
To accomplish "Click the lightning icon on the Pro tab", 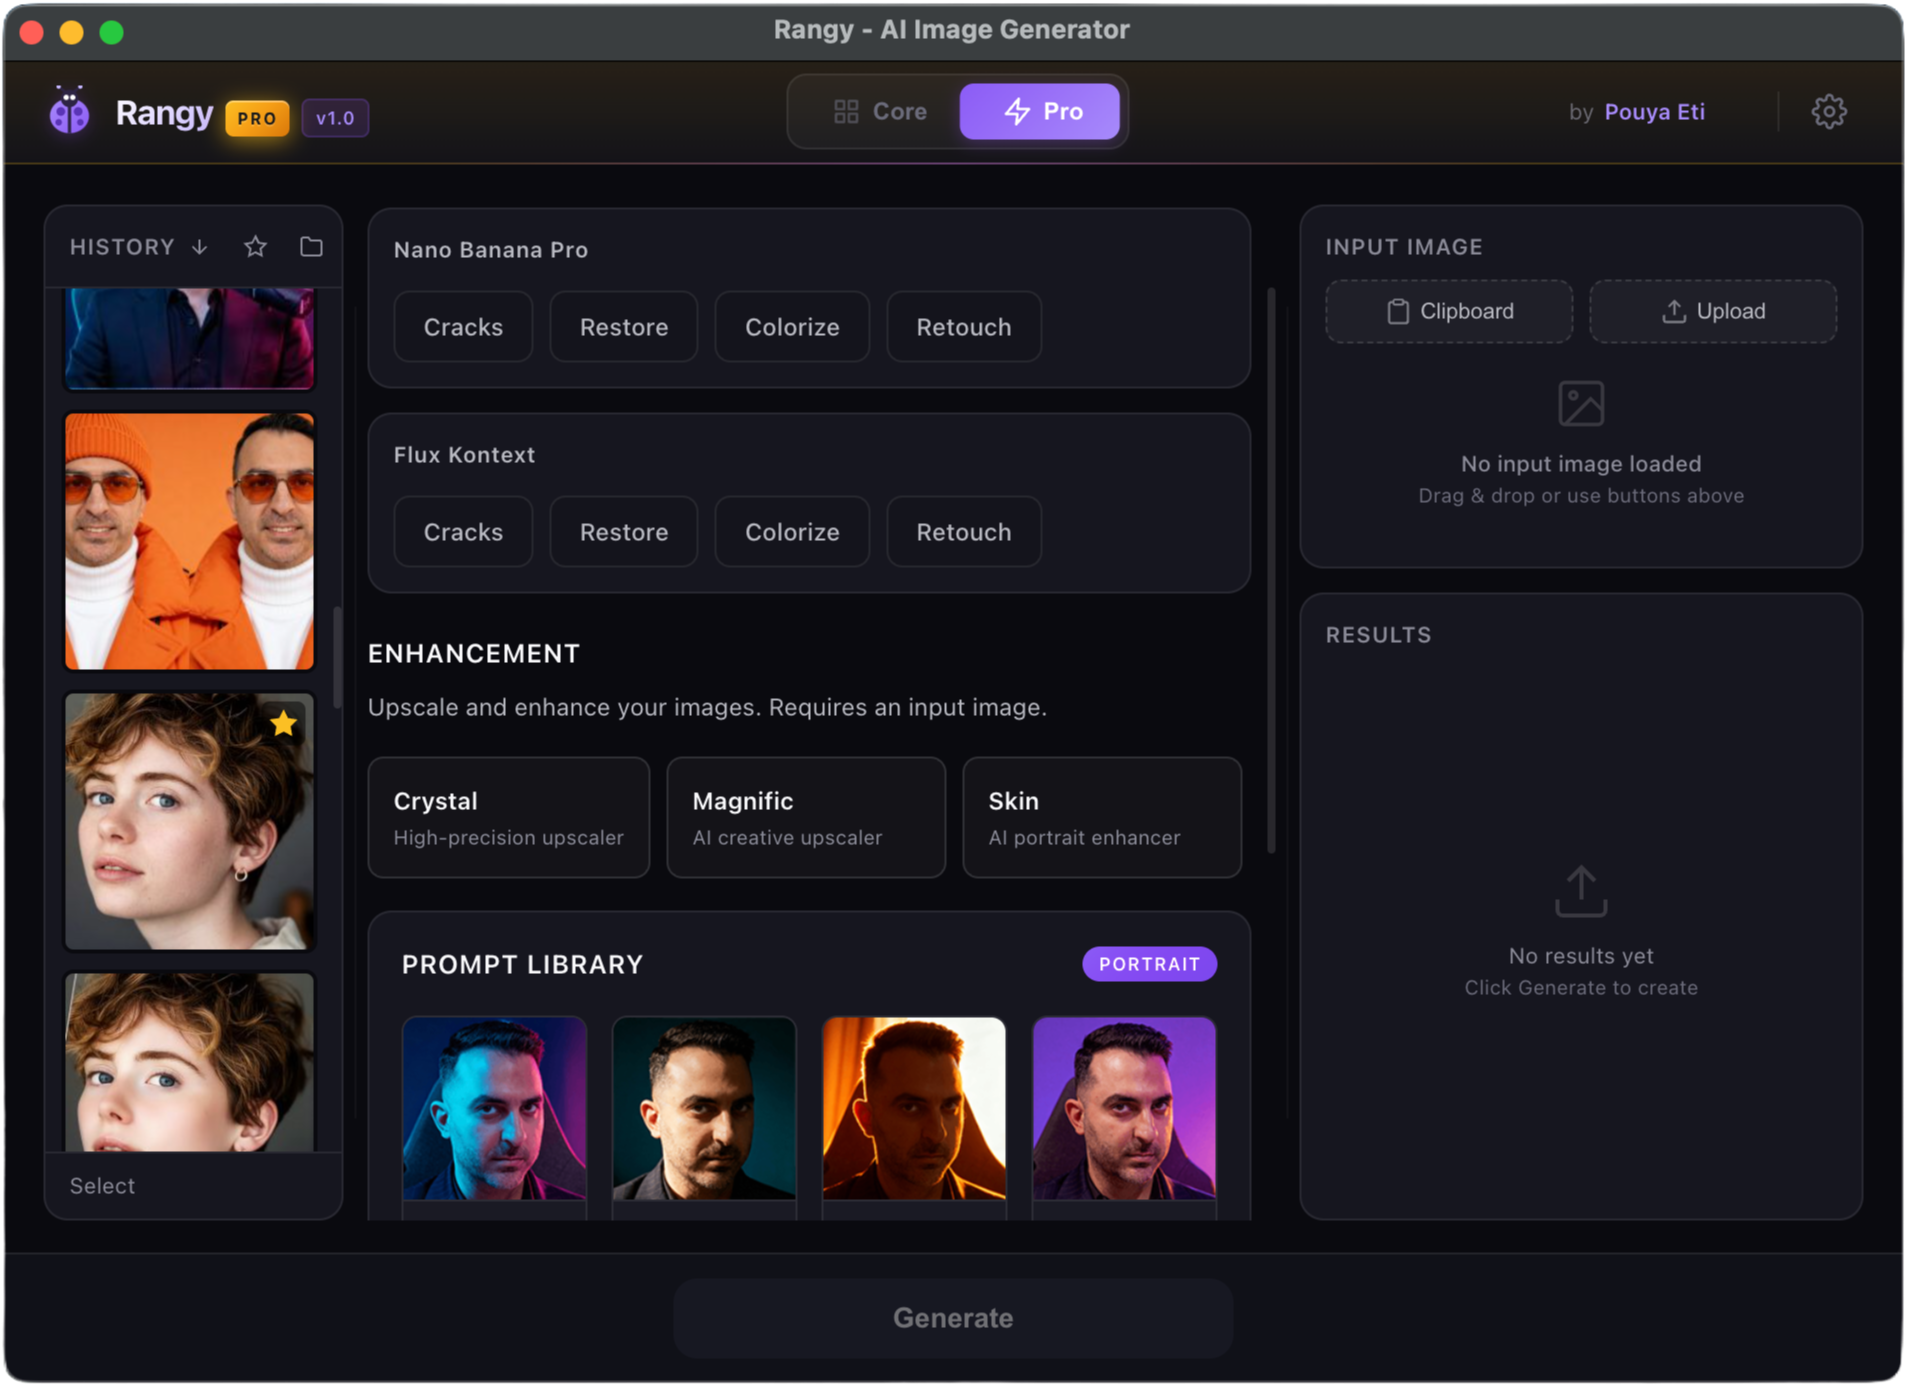I will 1016,111.
